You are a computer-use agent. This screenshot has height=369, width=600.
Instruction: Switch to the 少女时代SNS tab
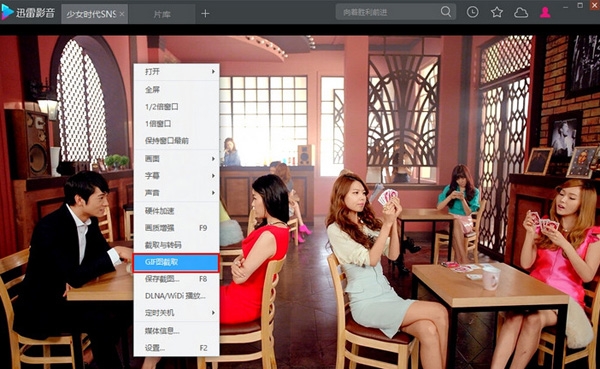95,14
